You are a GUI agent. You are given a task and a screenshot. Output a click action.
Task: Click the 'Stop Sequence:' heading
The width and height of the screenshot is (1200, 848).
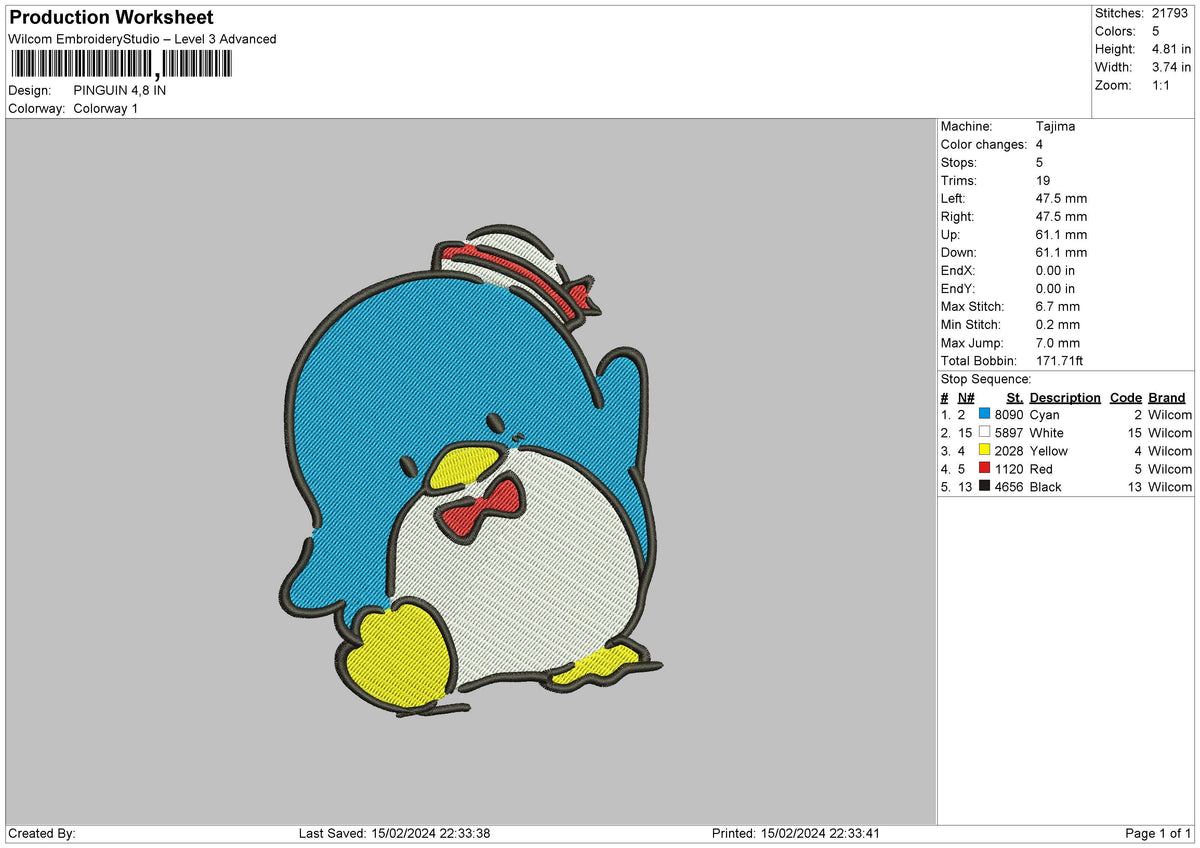(986, 379)
